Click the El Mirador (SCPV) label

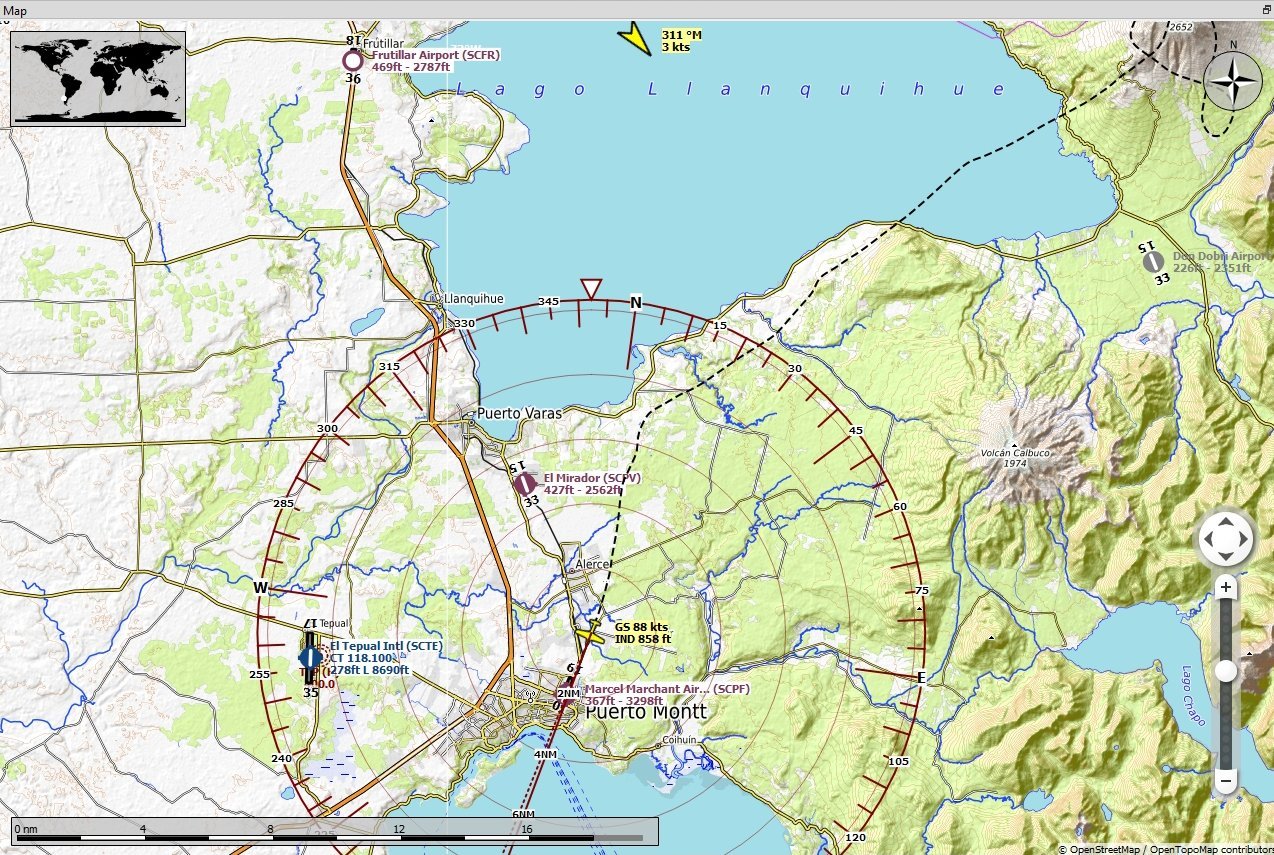click(x=592, y=478)
